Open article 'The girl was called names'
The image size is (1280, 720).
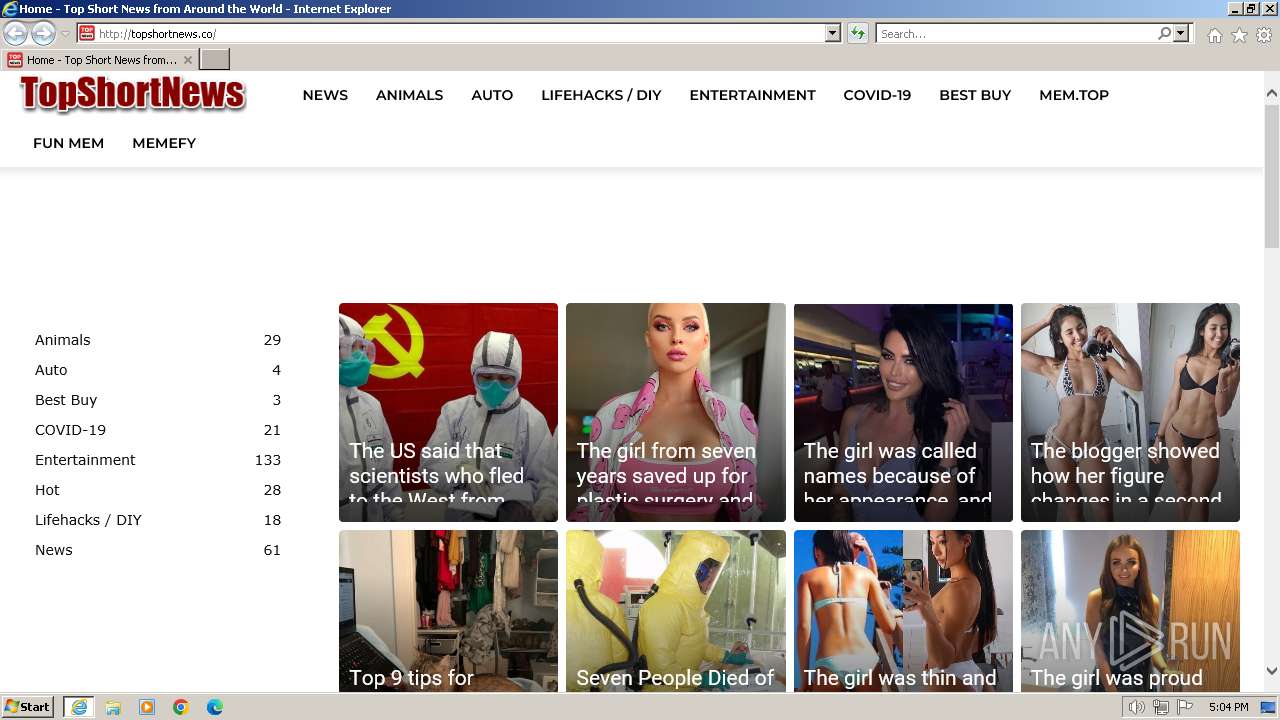(x=903, y=412)
